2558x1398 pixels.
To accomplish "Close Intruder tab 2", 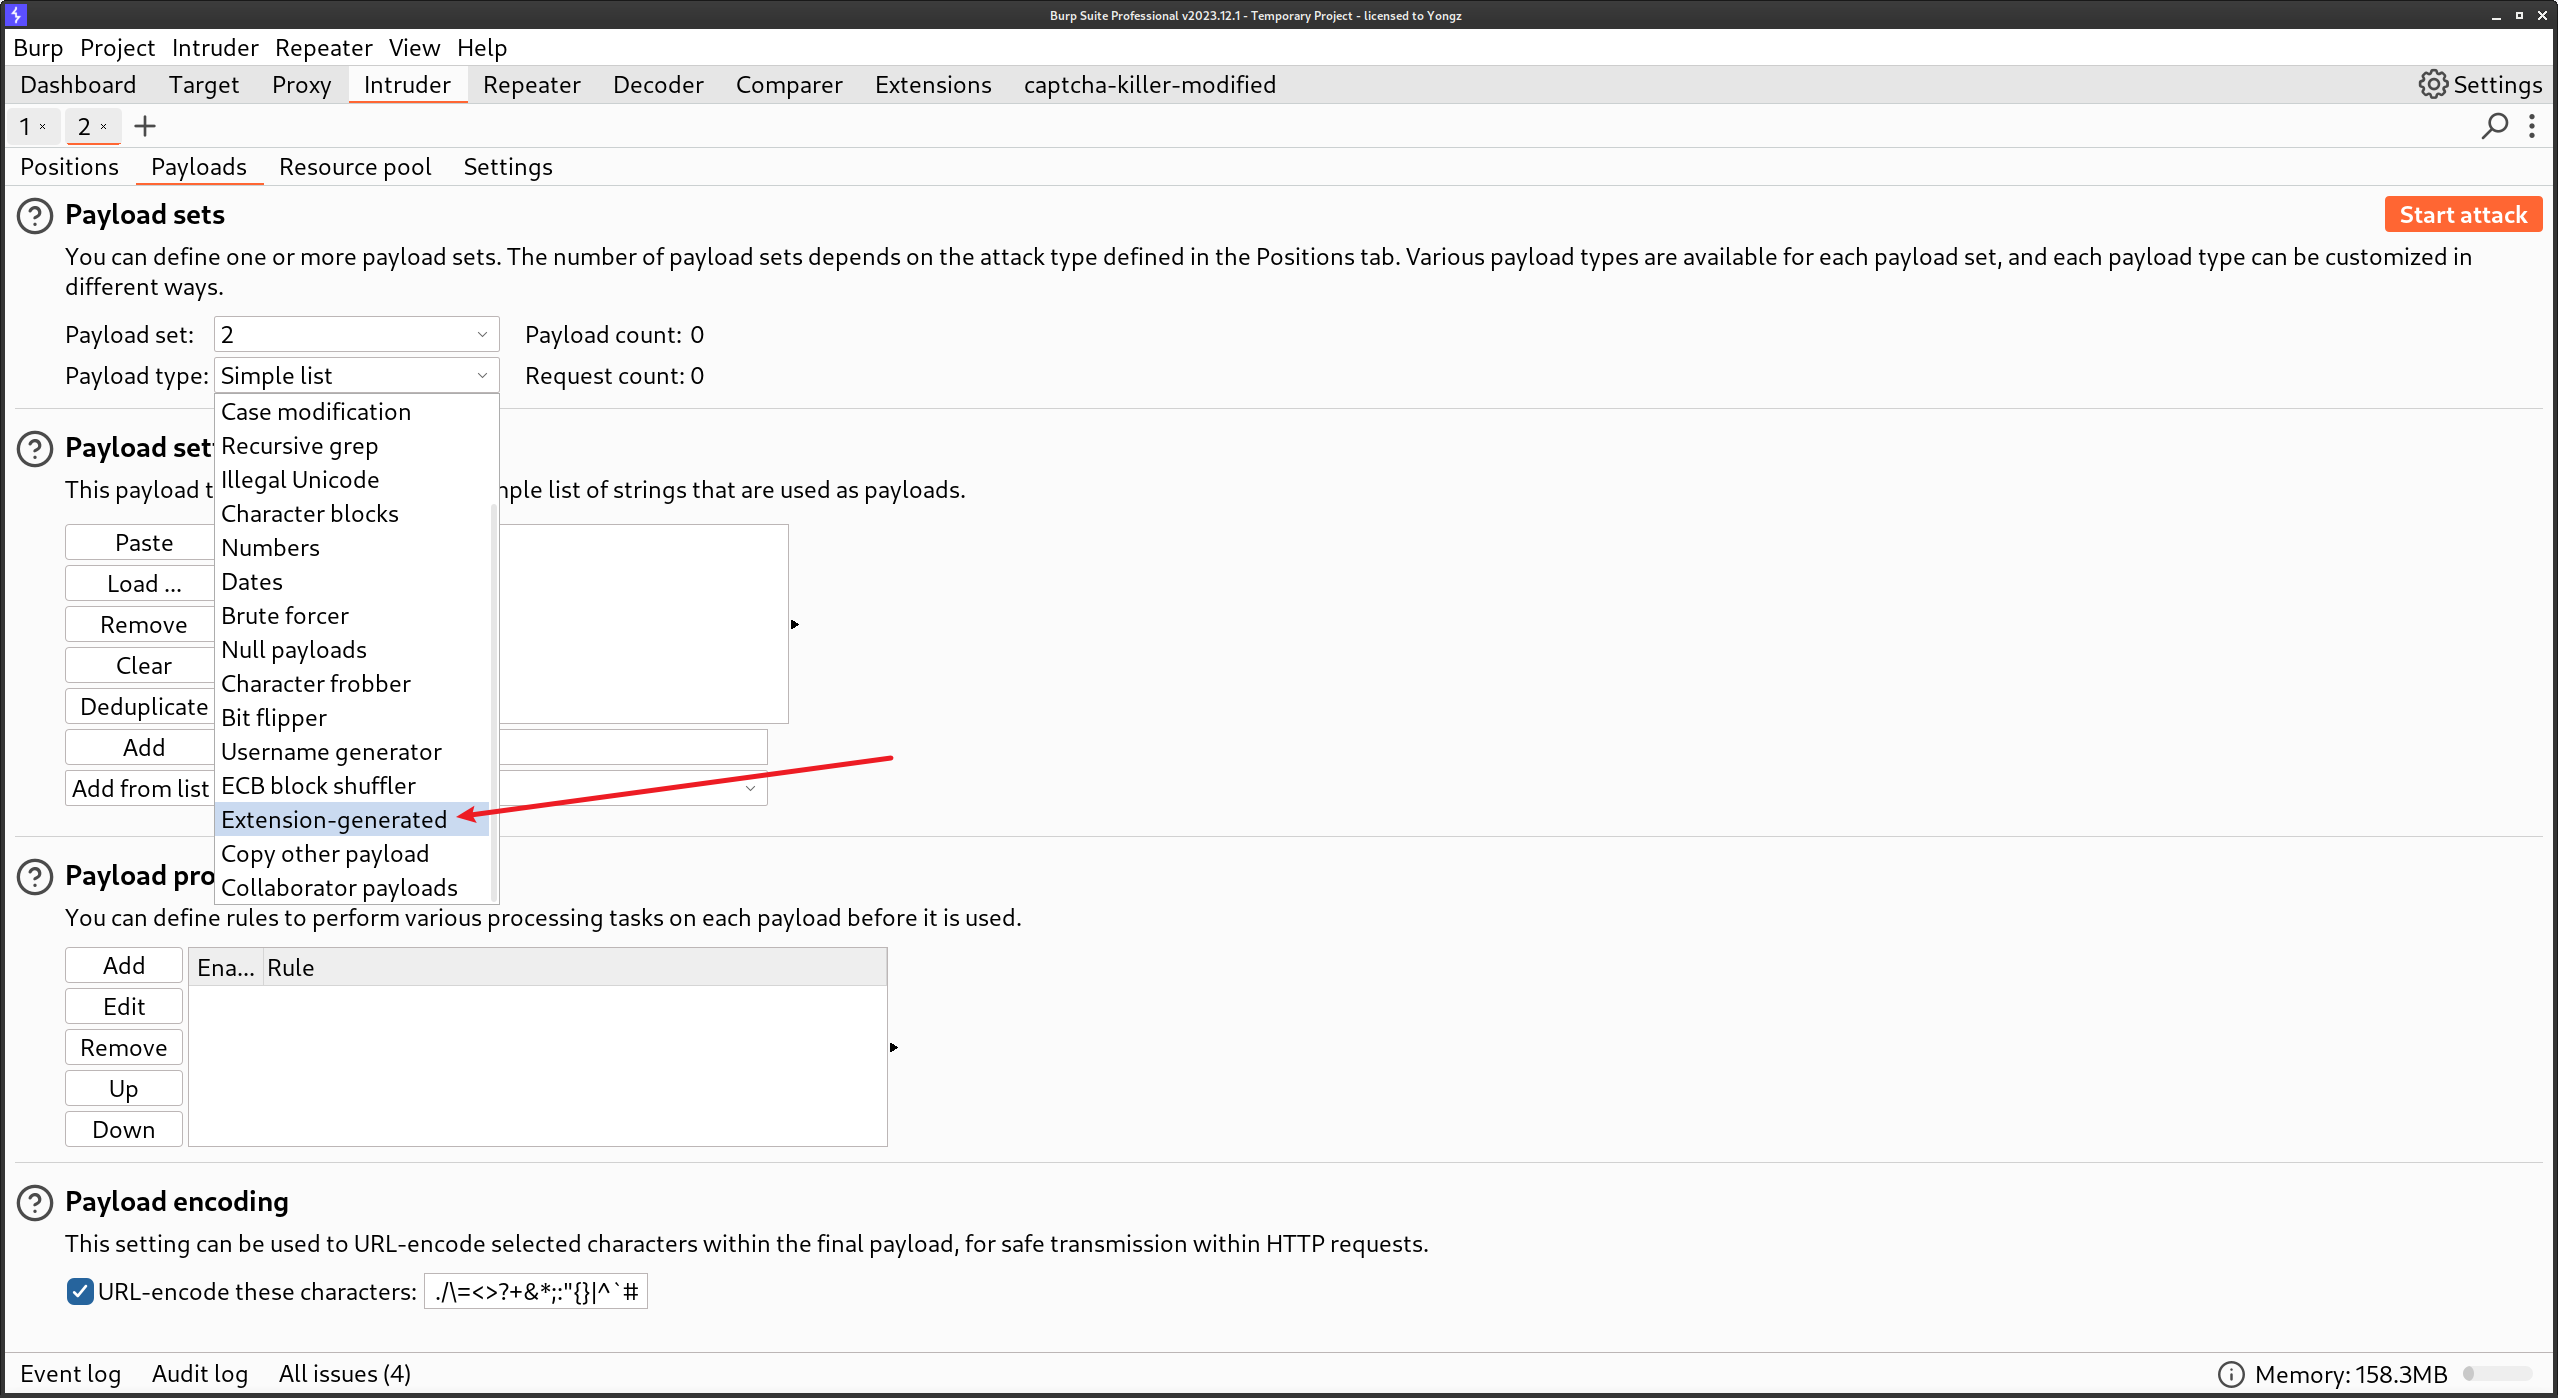I will click(x=103, y=126).
